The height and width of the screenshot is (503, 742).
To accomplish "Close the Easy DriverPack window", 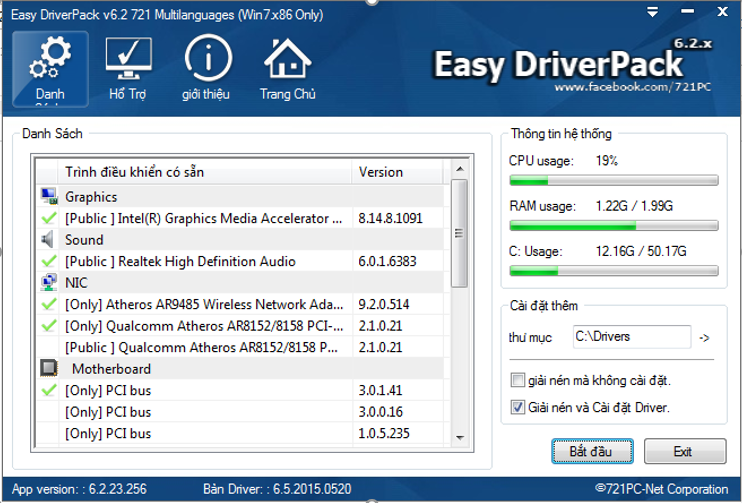I will (x=722, y=11).
